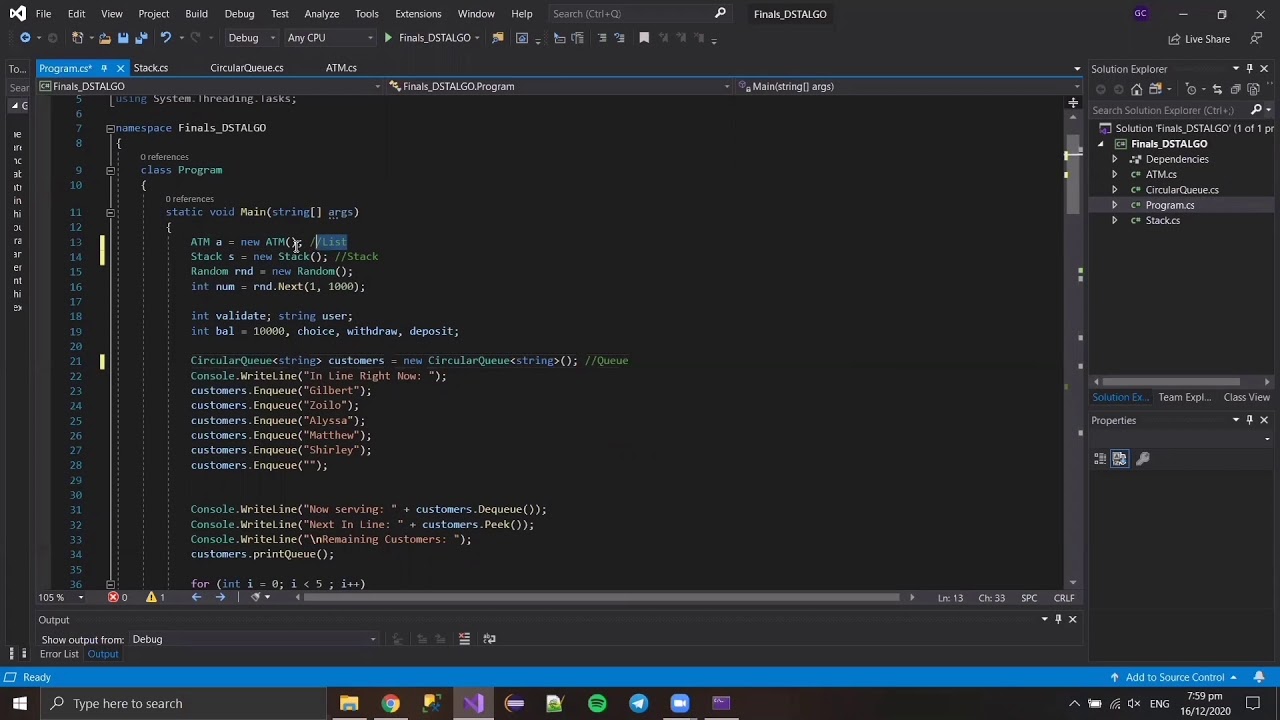Click the Save All icon
Viewport: 1280px width, 720px height.
[x=141, y=38]
